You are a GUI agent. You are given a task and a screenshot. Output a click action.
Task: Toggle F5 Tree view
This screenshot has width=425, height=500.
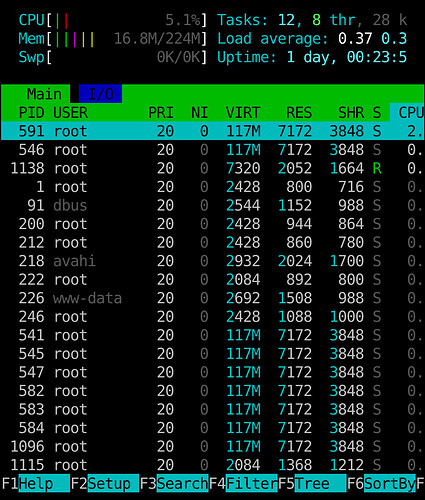[312, 483]
